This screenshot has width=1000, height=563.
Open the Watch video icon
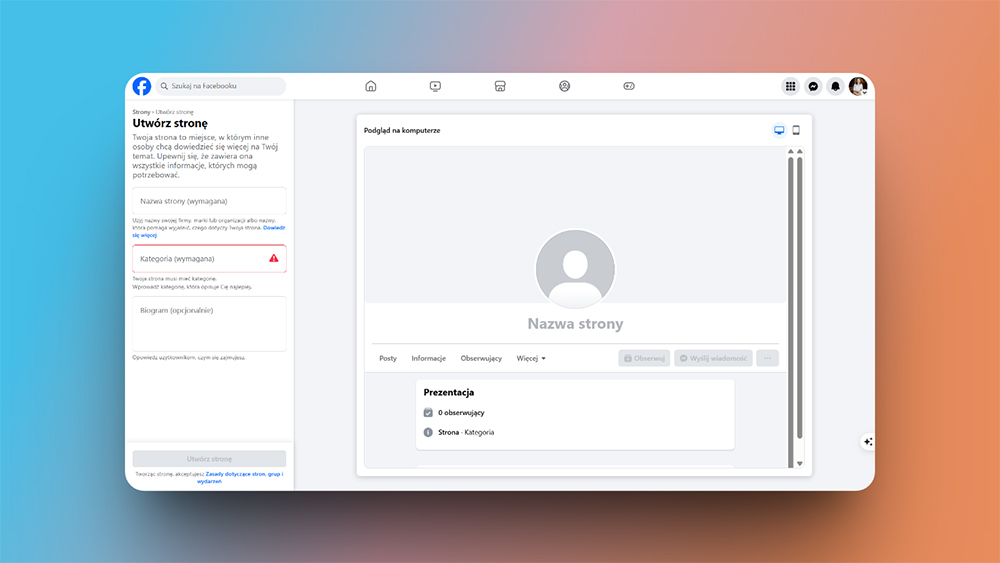[435, 86]
